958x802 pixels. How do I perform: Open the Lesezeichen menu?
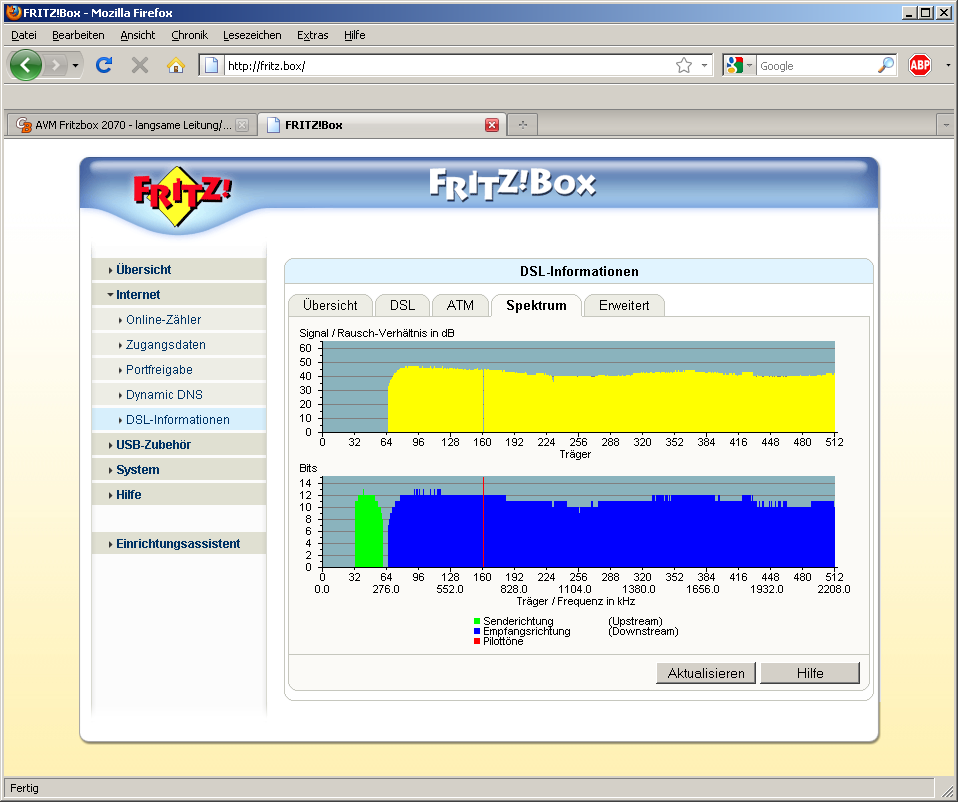(x=252, y=35)
